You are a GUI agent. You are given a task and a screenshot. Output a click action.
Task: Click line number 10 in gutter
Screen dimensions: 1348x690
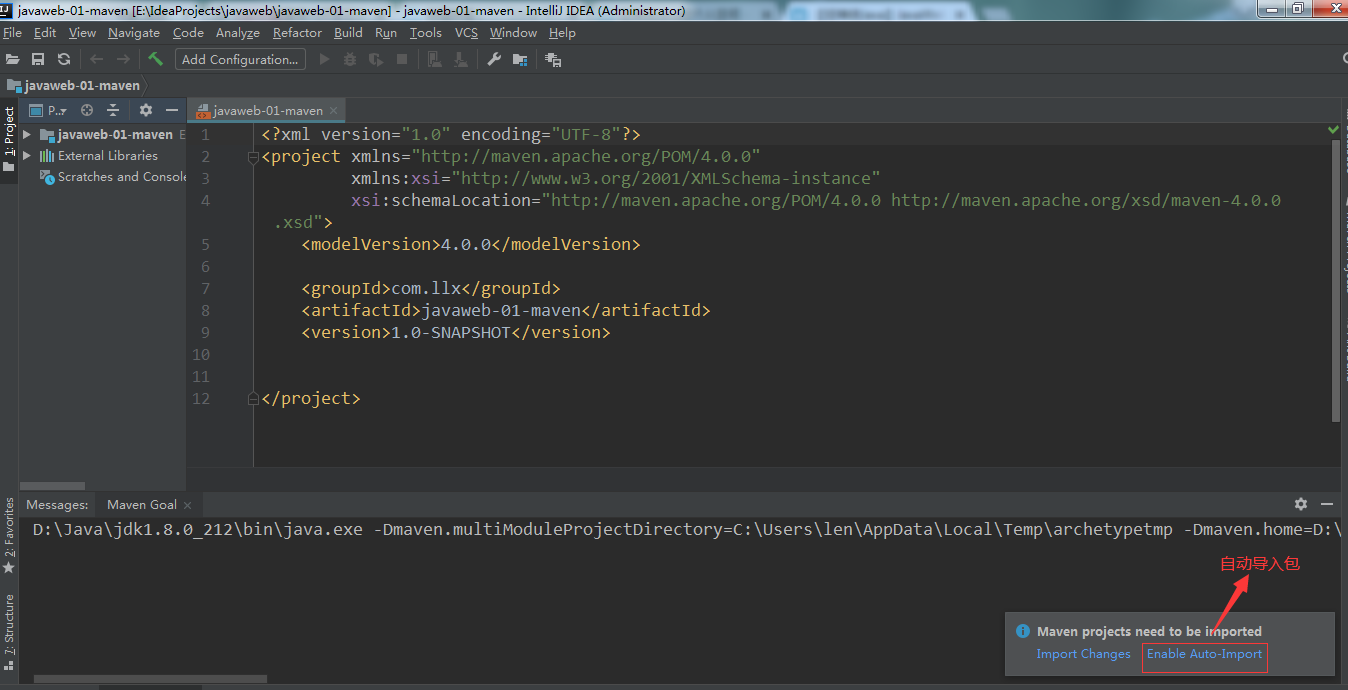pos(201,354)
